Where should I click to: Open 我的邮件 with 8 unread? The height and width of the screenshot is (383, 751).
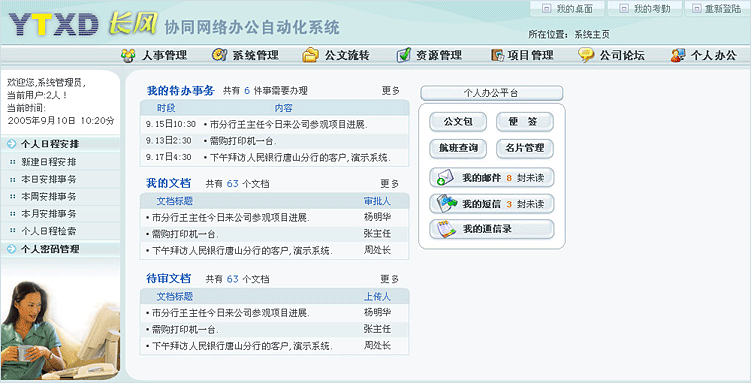[492, 178]
